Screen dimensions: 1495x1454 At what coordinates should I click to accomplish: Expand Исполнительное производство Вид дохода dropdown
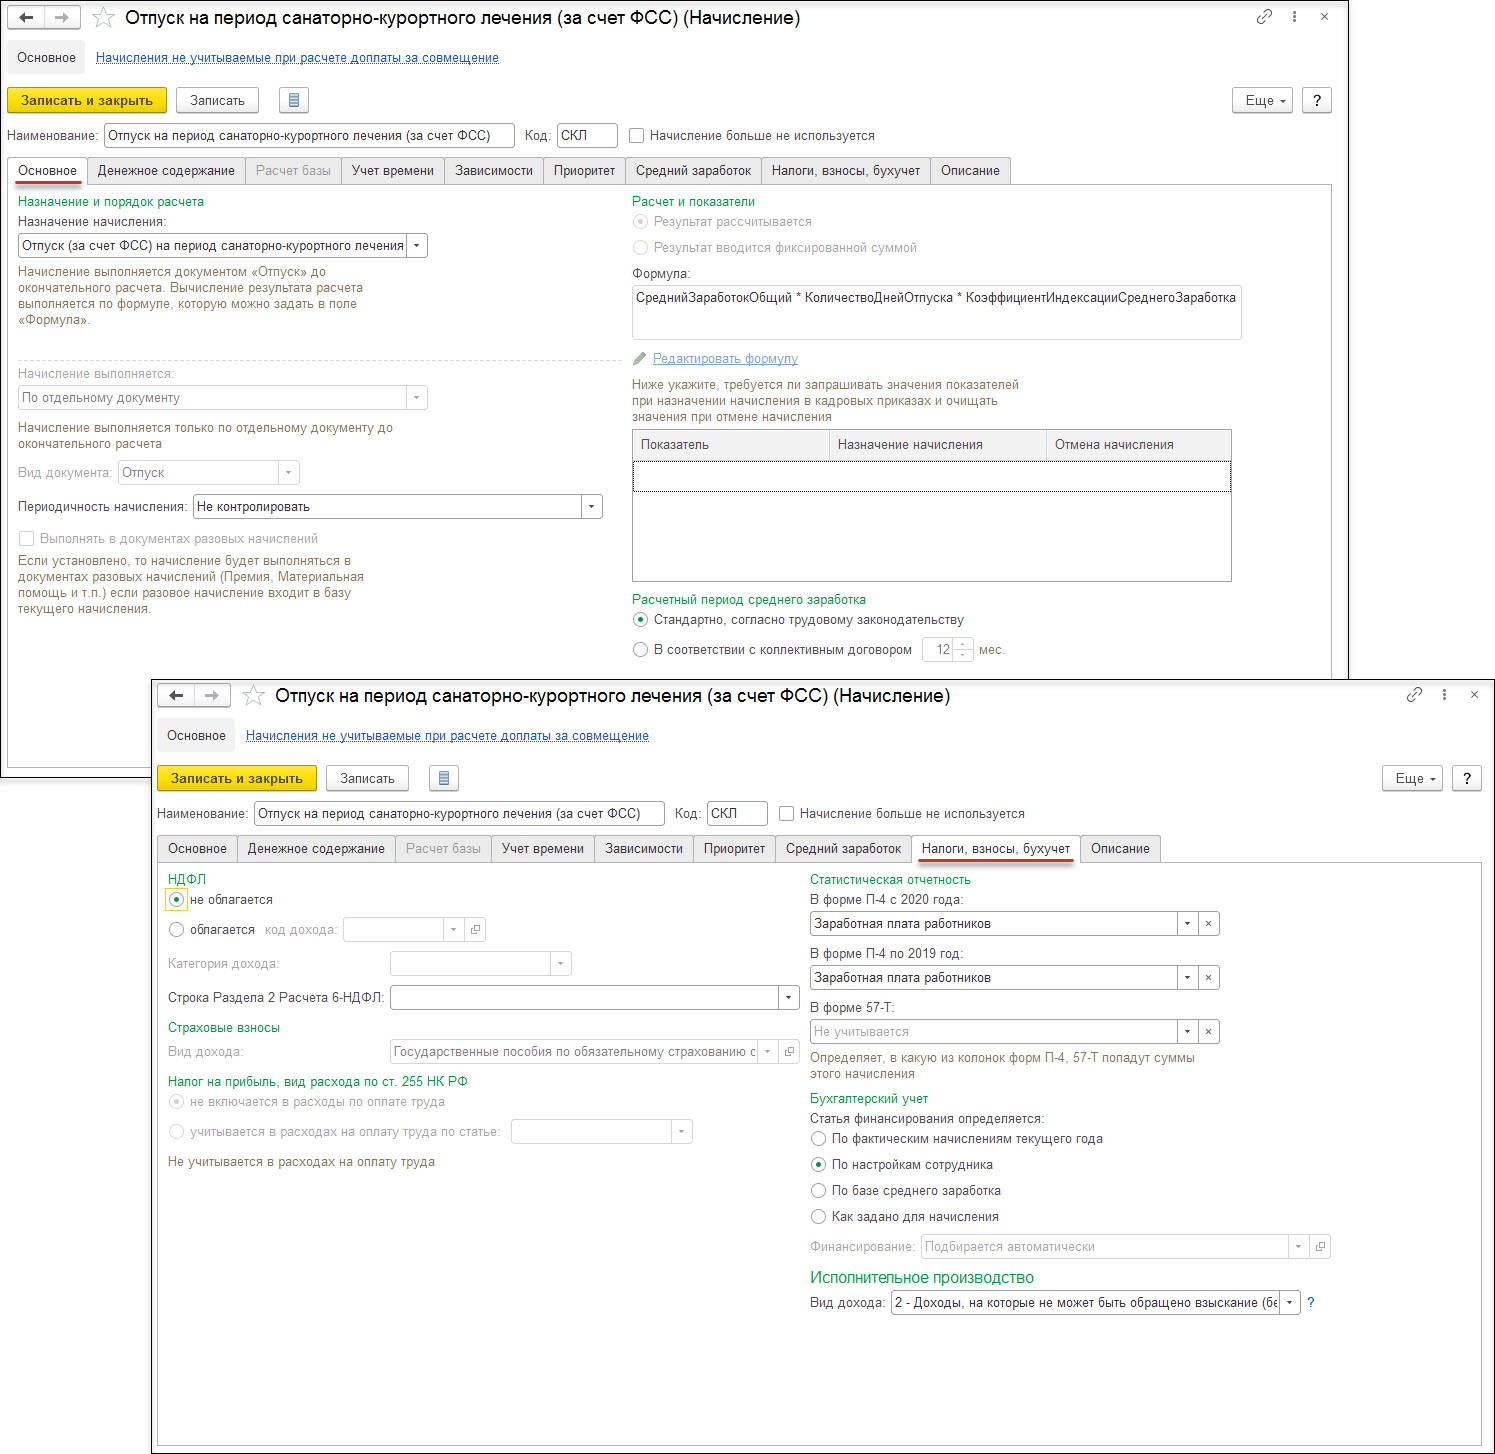1290,1302
